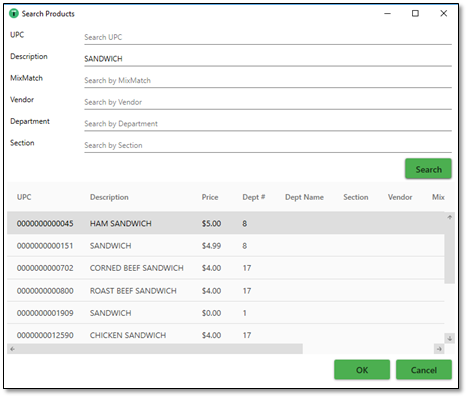Click the Cancel button
This screenshot has width=468, height=398.
pos(424,370)
